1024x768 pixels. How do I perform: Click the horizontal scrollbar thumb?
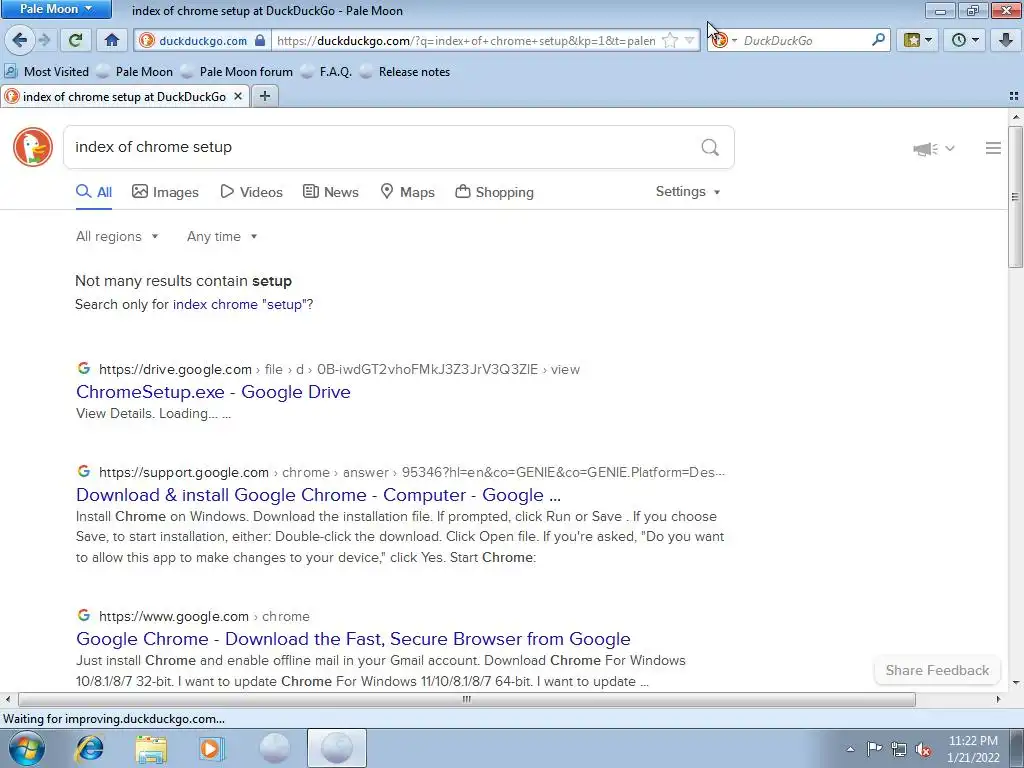(467, 699)
